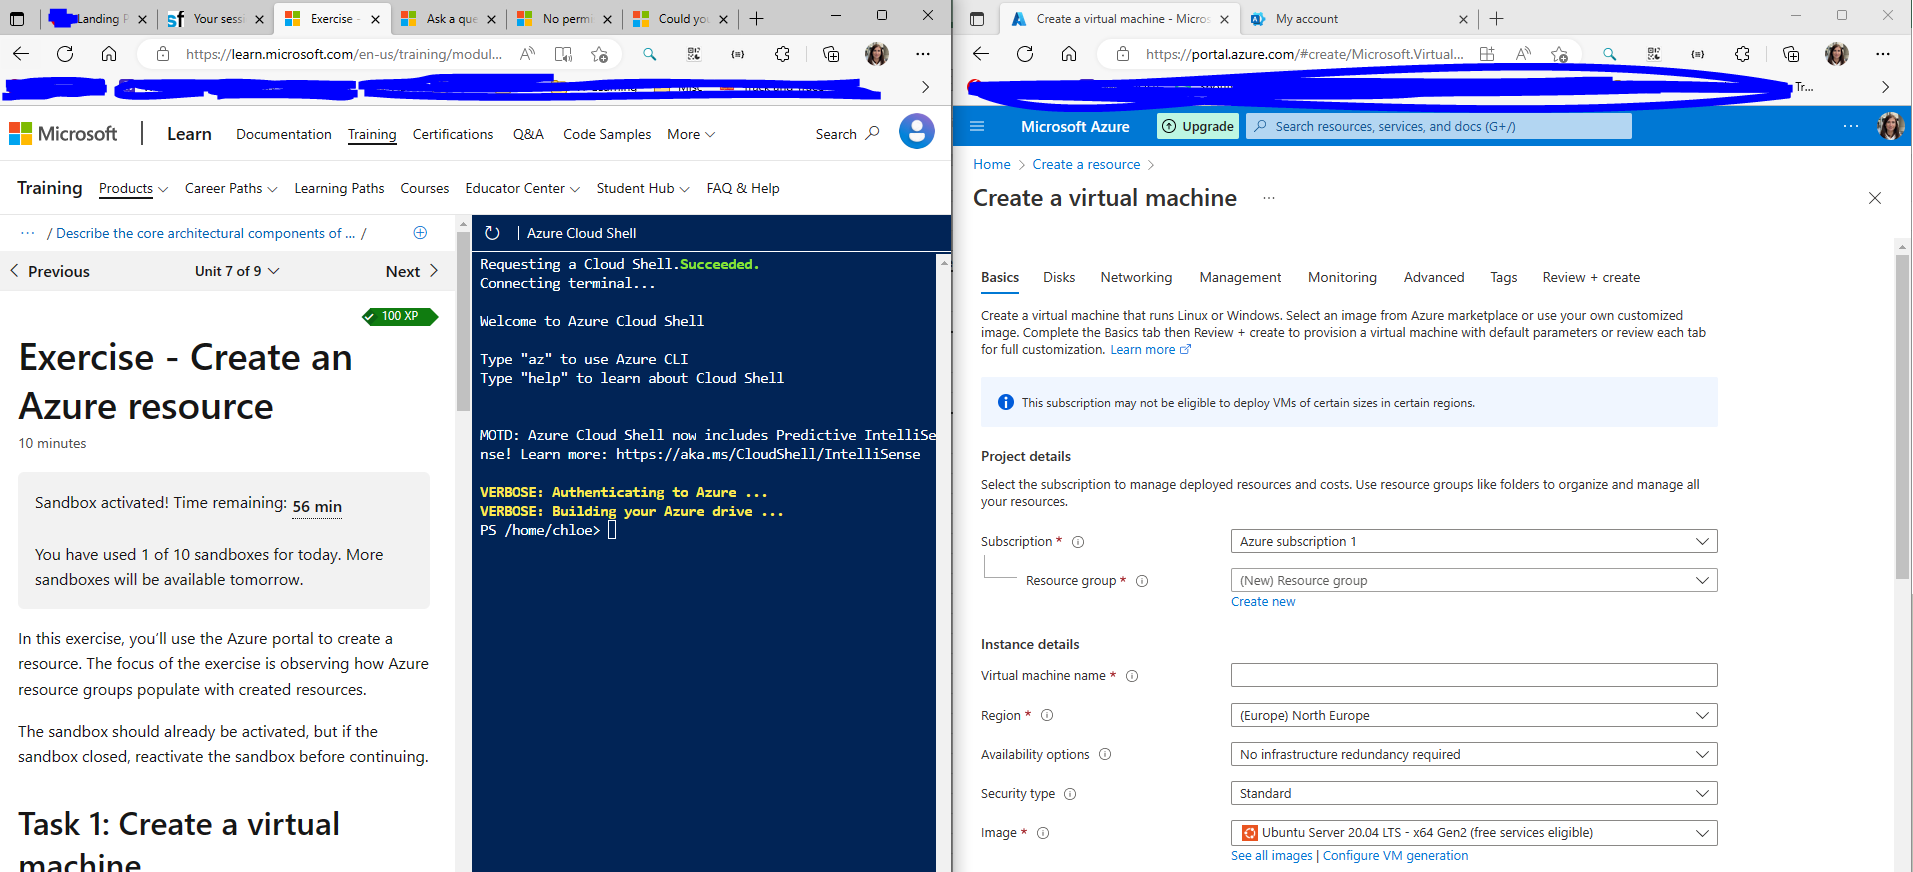Viewport: 1913px width, 872px height.
Task: Click the Learn more link
Action: click(1150, 350)
